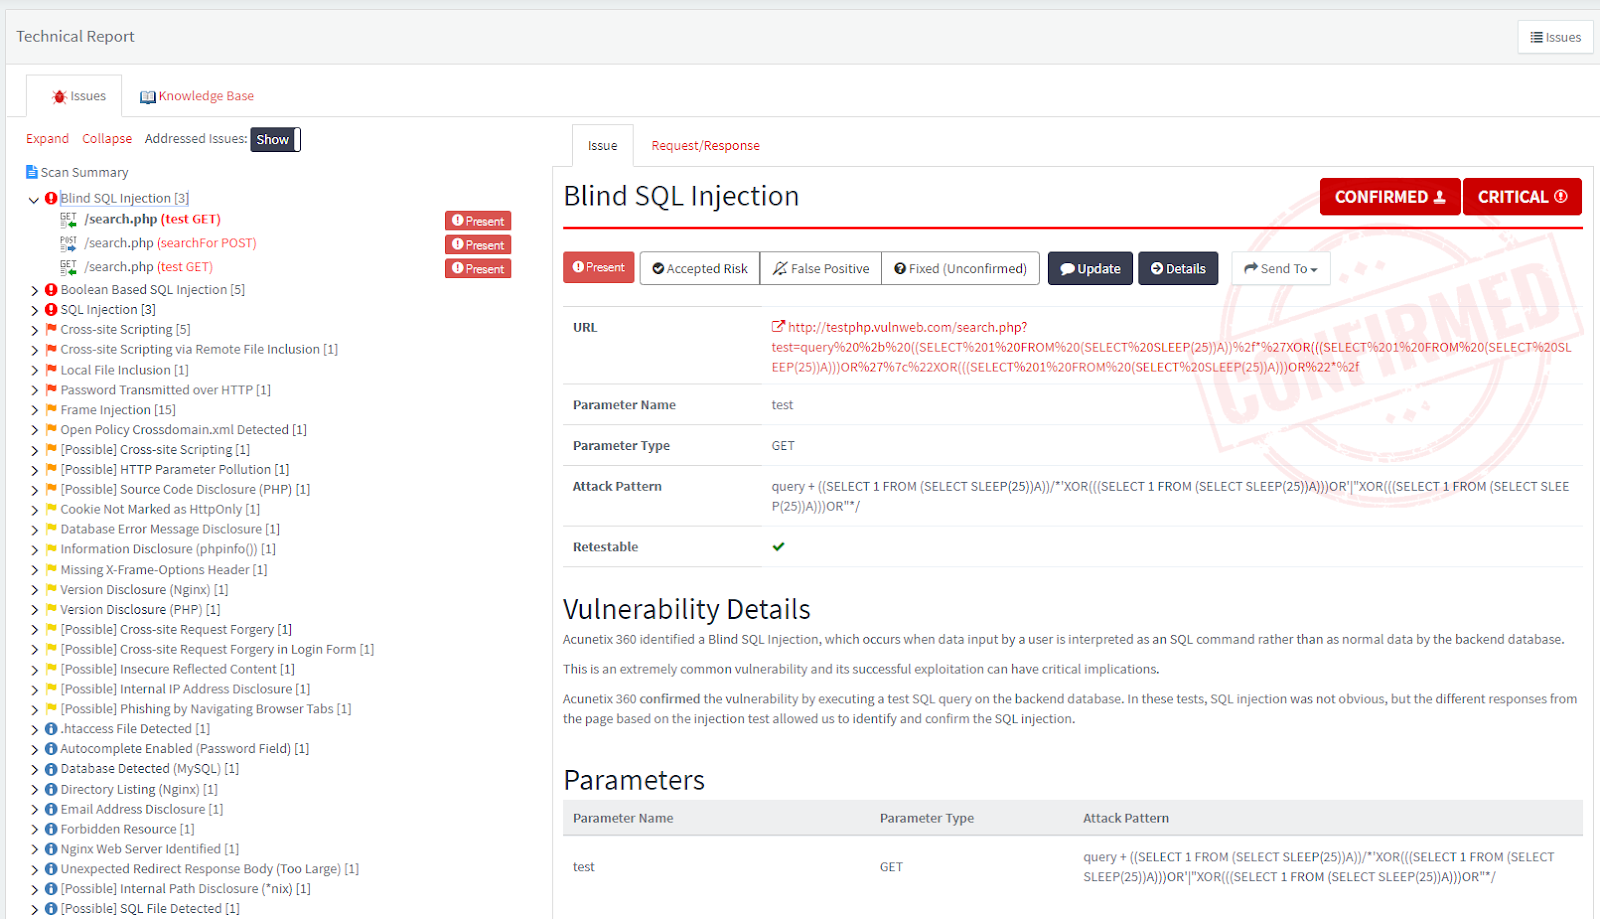Select Information Disclosure (phpinfo()) item
The image size is (1600, 919).
point(167,549)
